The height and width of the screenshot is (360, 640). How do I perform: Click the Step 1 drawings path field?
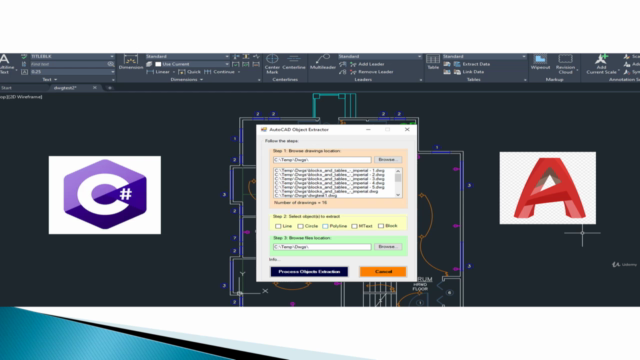(x=322, y=160)
